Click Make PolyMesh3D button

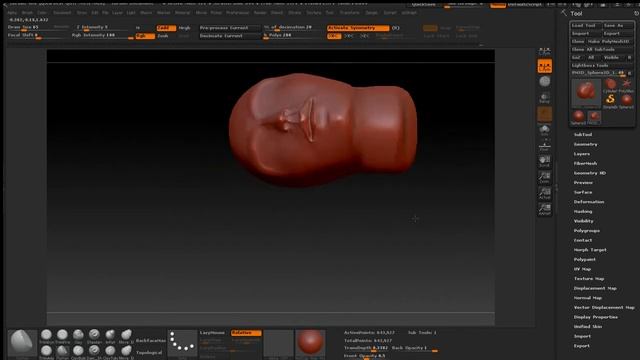click(610, 41)
